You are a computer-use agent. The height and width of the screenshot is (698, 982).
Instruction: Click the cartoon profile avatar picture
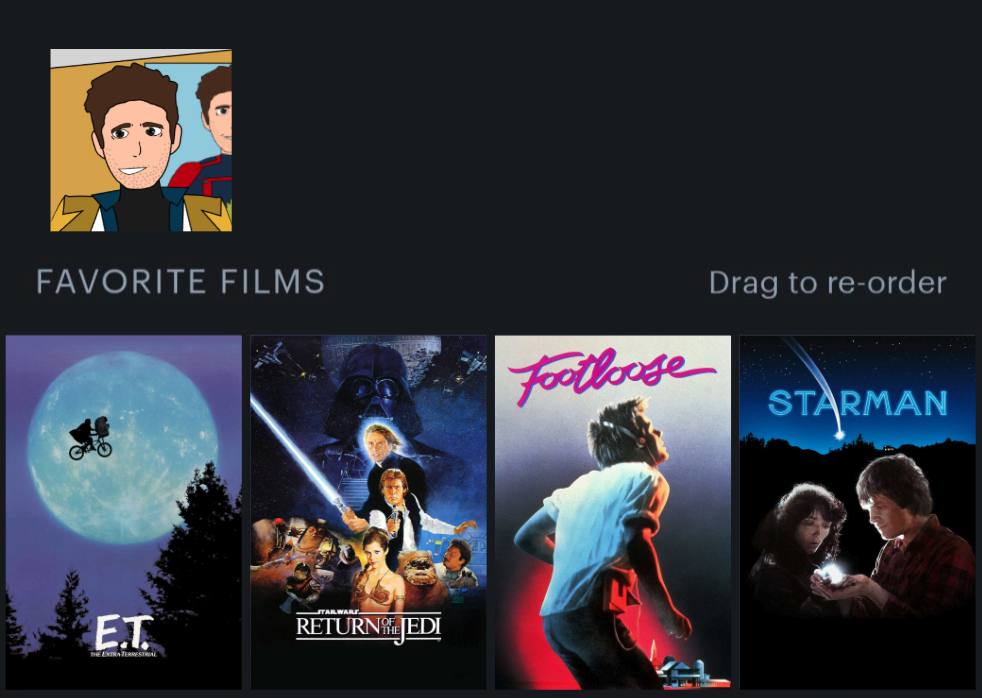[x=141, y=140]
